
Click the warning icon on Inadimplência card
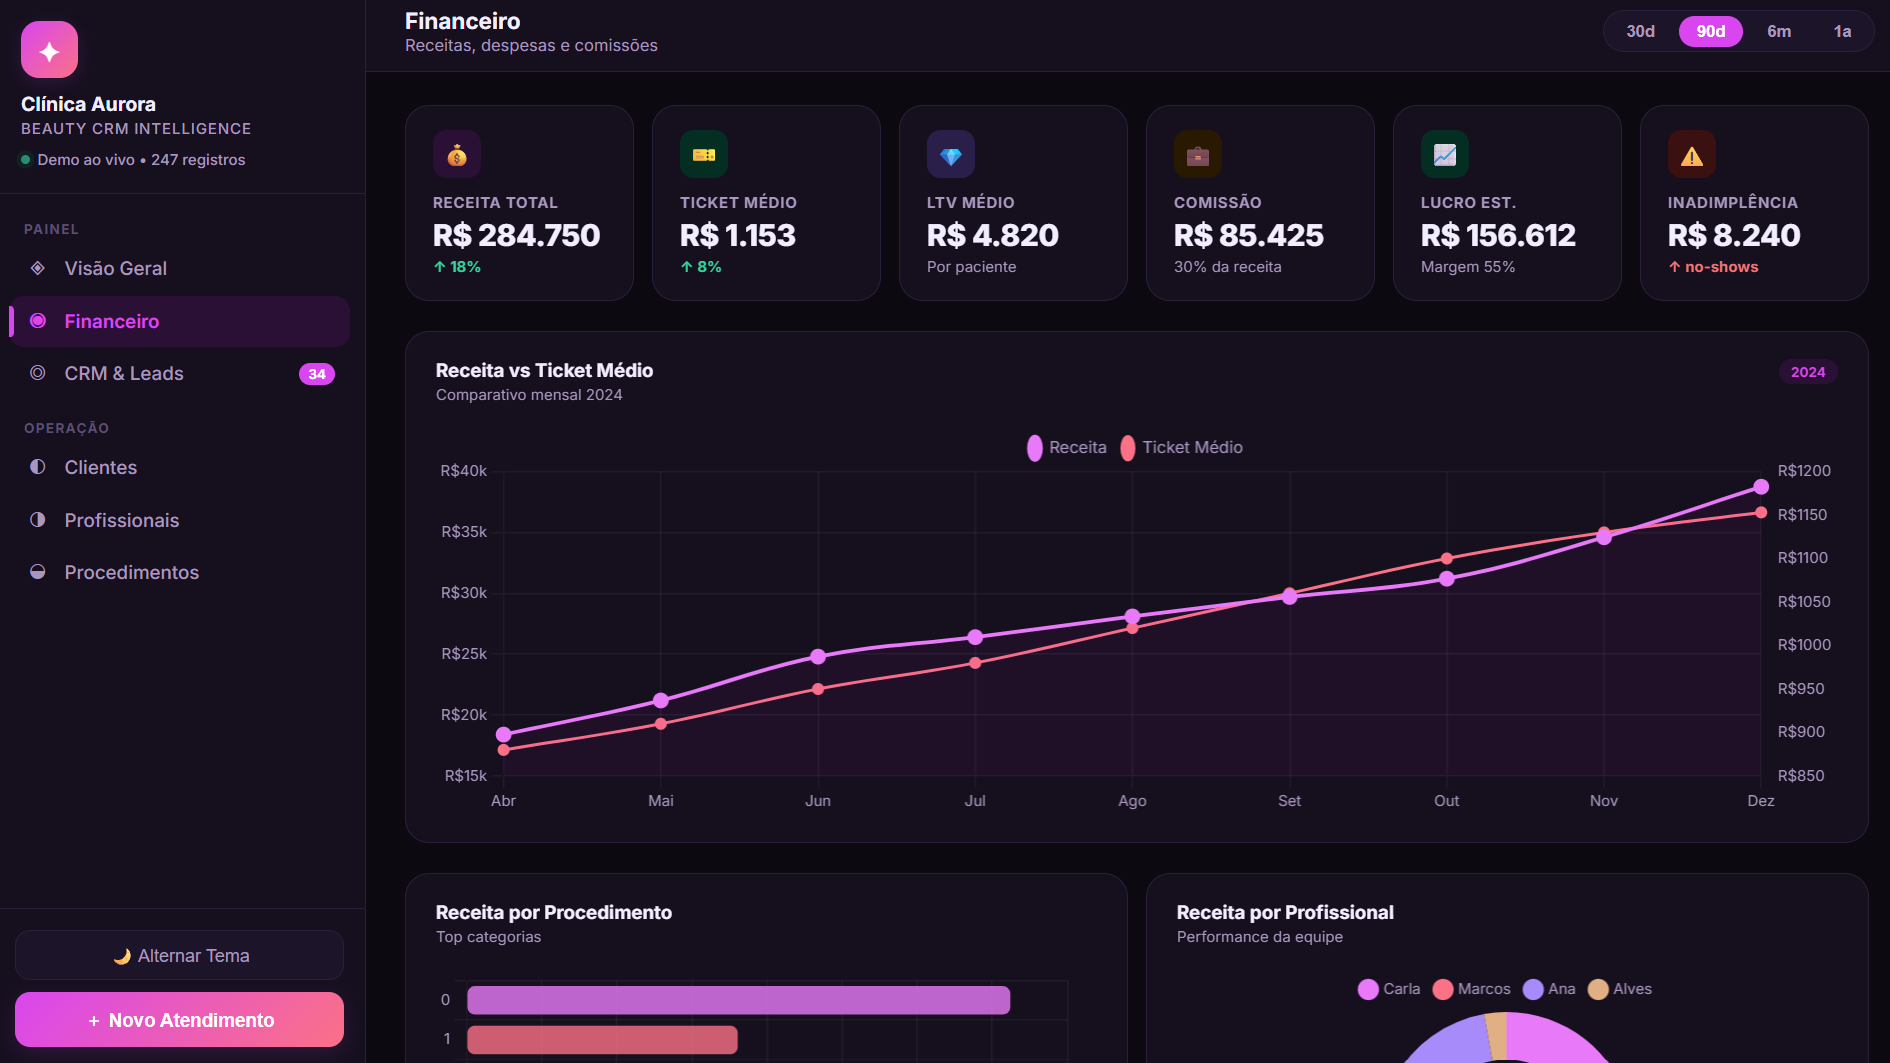[x=1692, y=154]
